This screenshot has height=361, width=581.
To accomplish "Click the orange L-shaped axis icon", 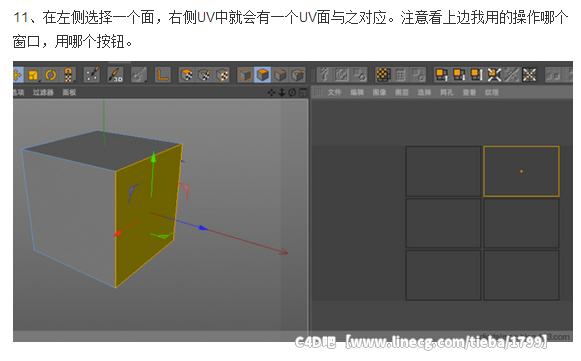I will click(163, 75).
